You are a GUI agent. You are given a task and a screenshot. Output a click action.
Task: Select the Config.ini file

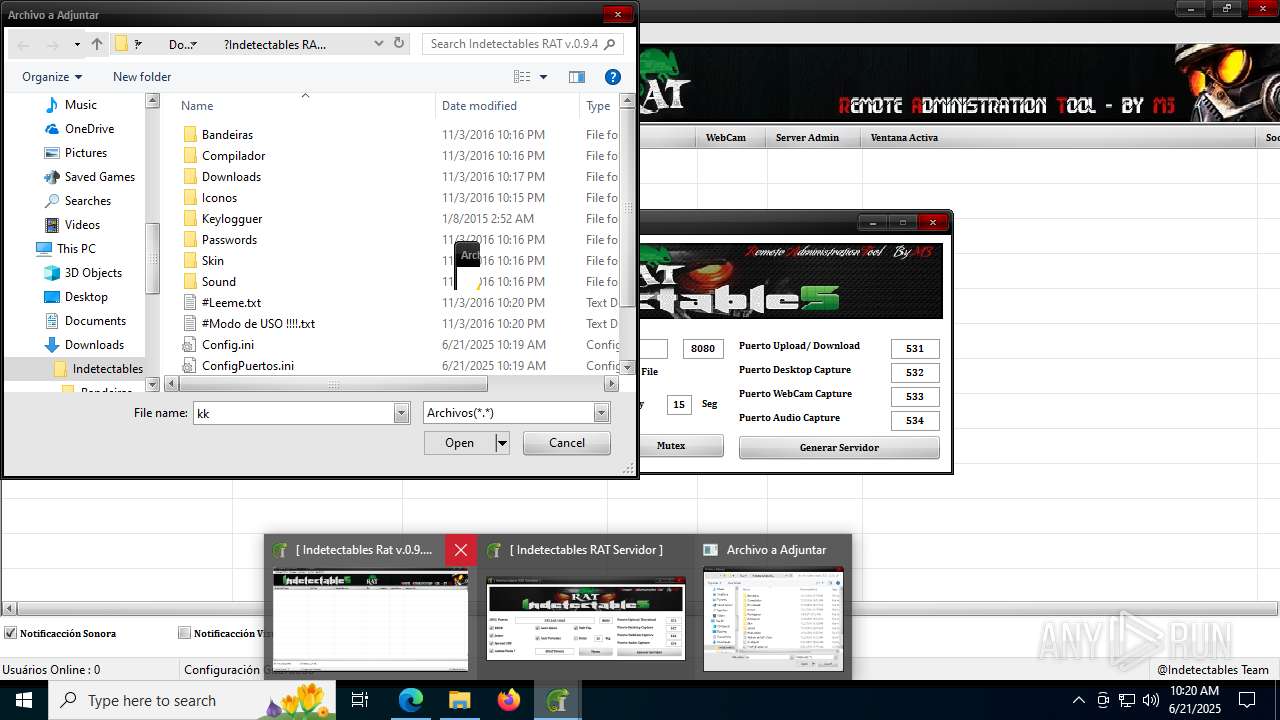(x=228, y=344)
